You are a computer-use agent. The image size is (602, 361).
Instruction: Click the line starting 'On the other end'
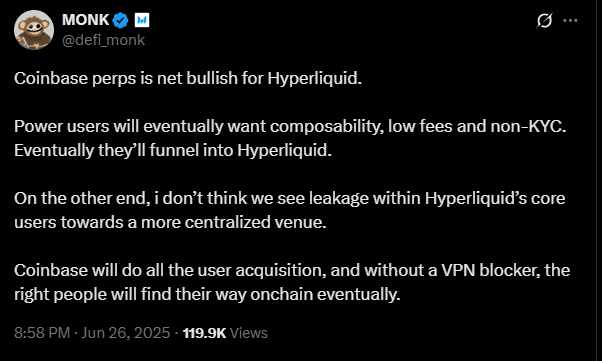point(290,199)
